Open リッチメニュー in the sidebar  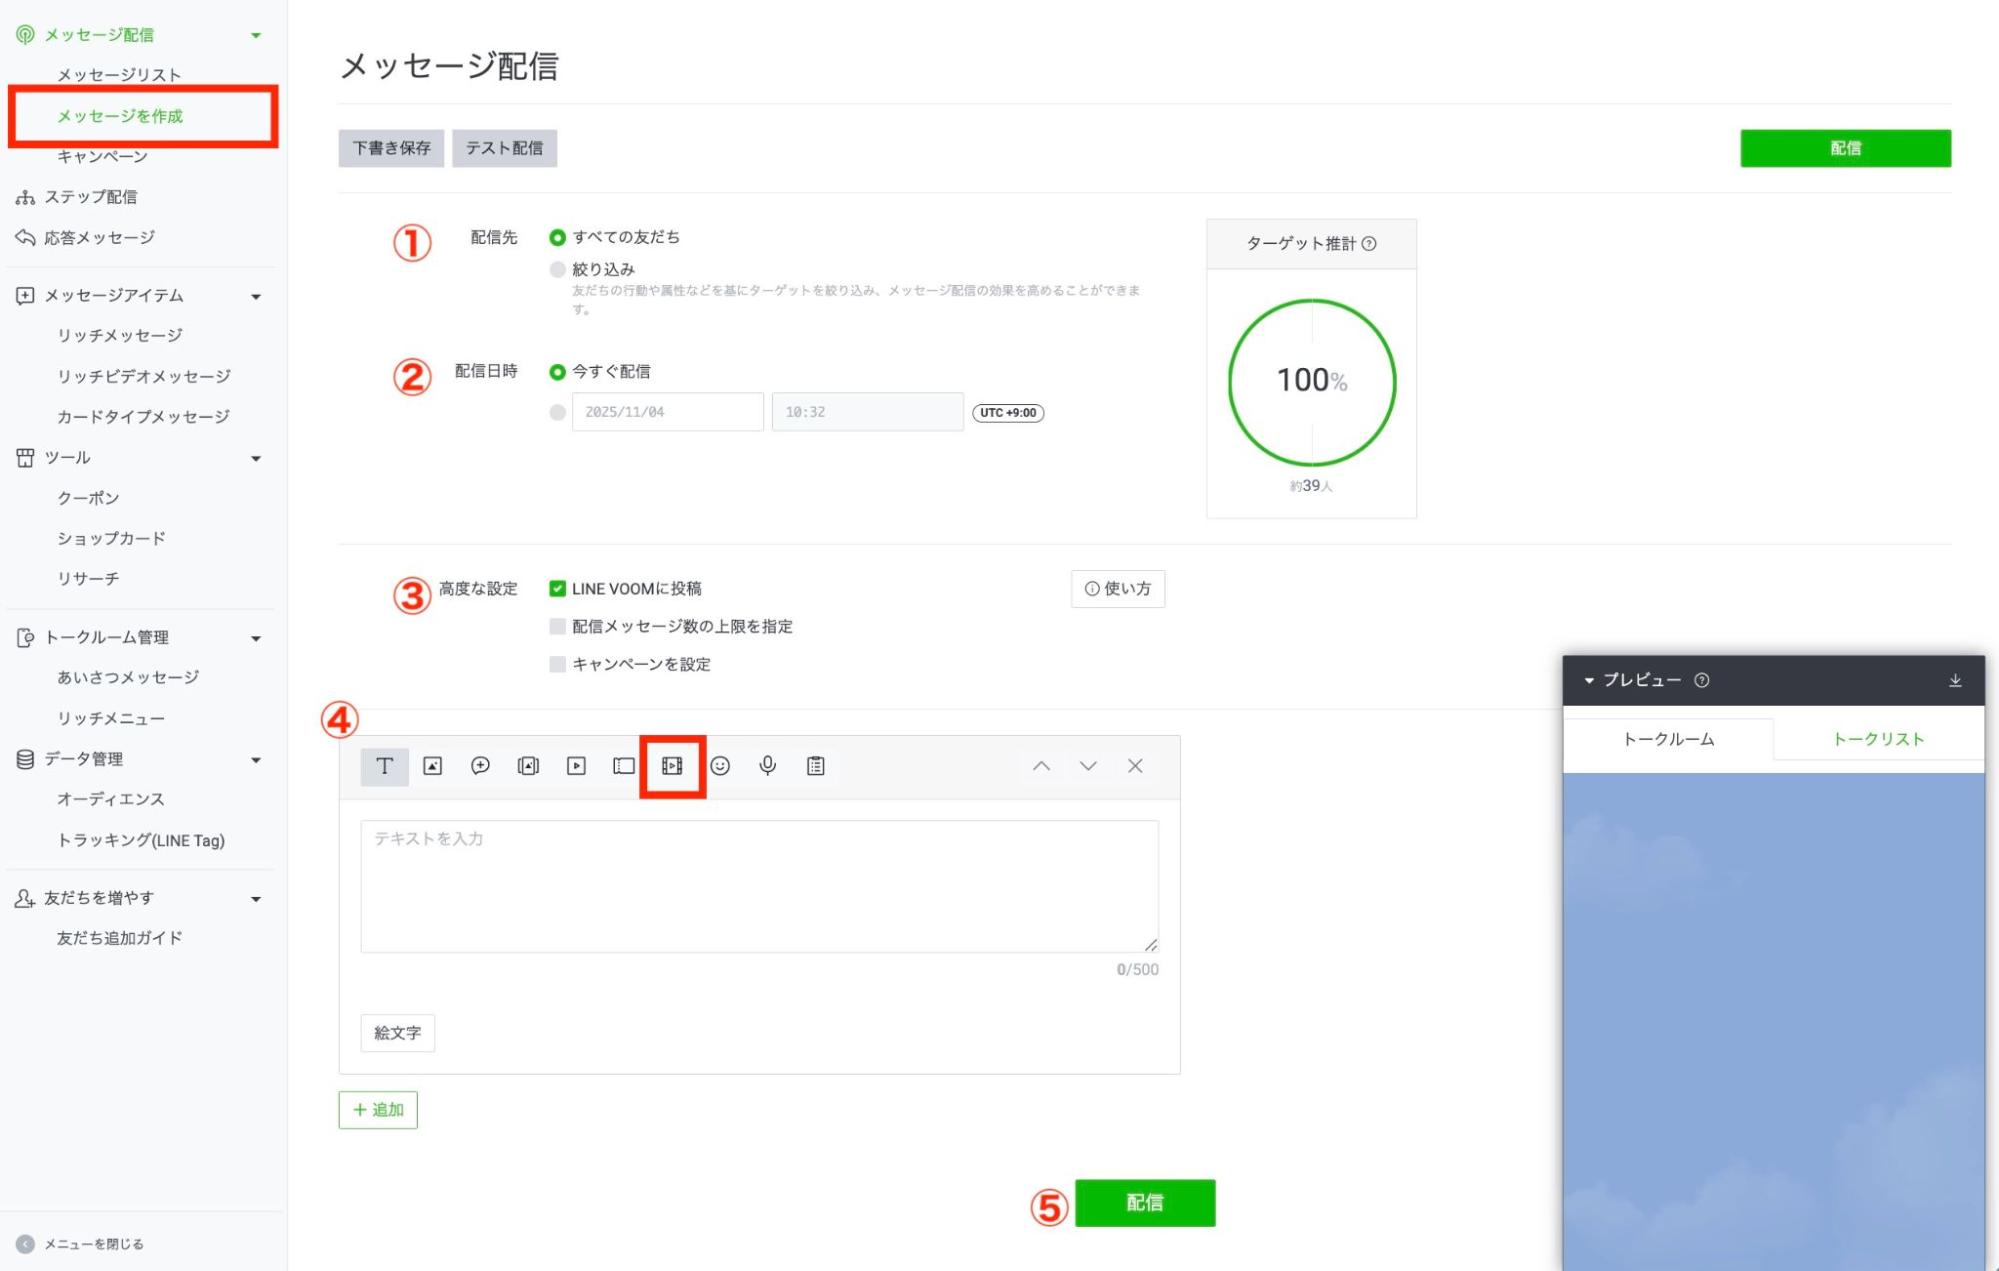point(110,718)
